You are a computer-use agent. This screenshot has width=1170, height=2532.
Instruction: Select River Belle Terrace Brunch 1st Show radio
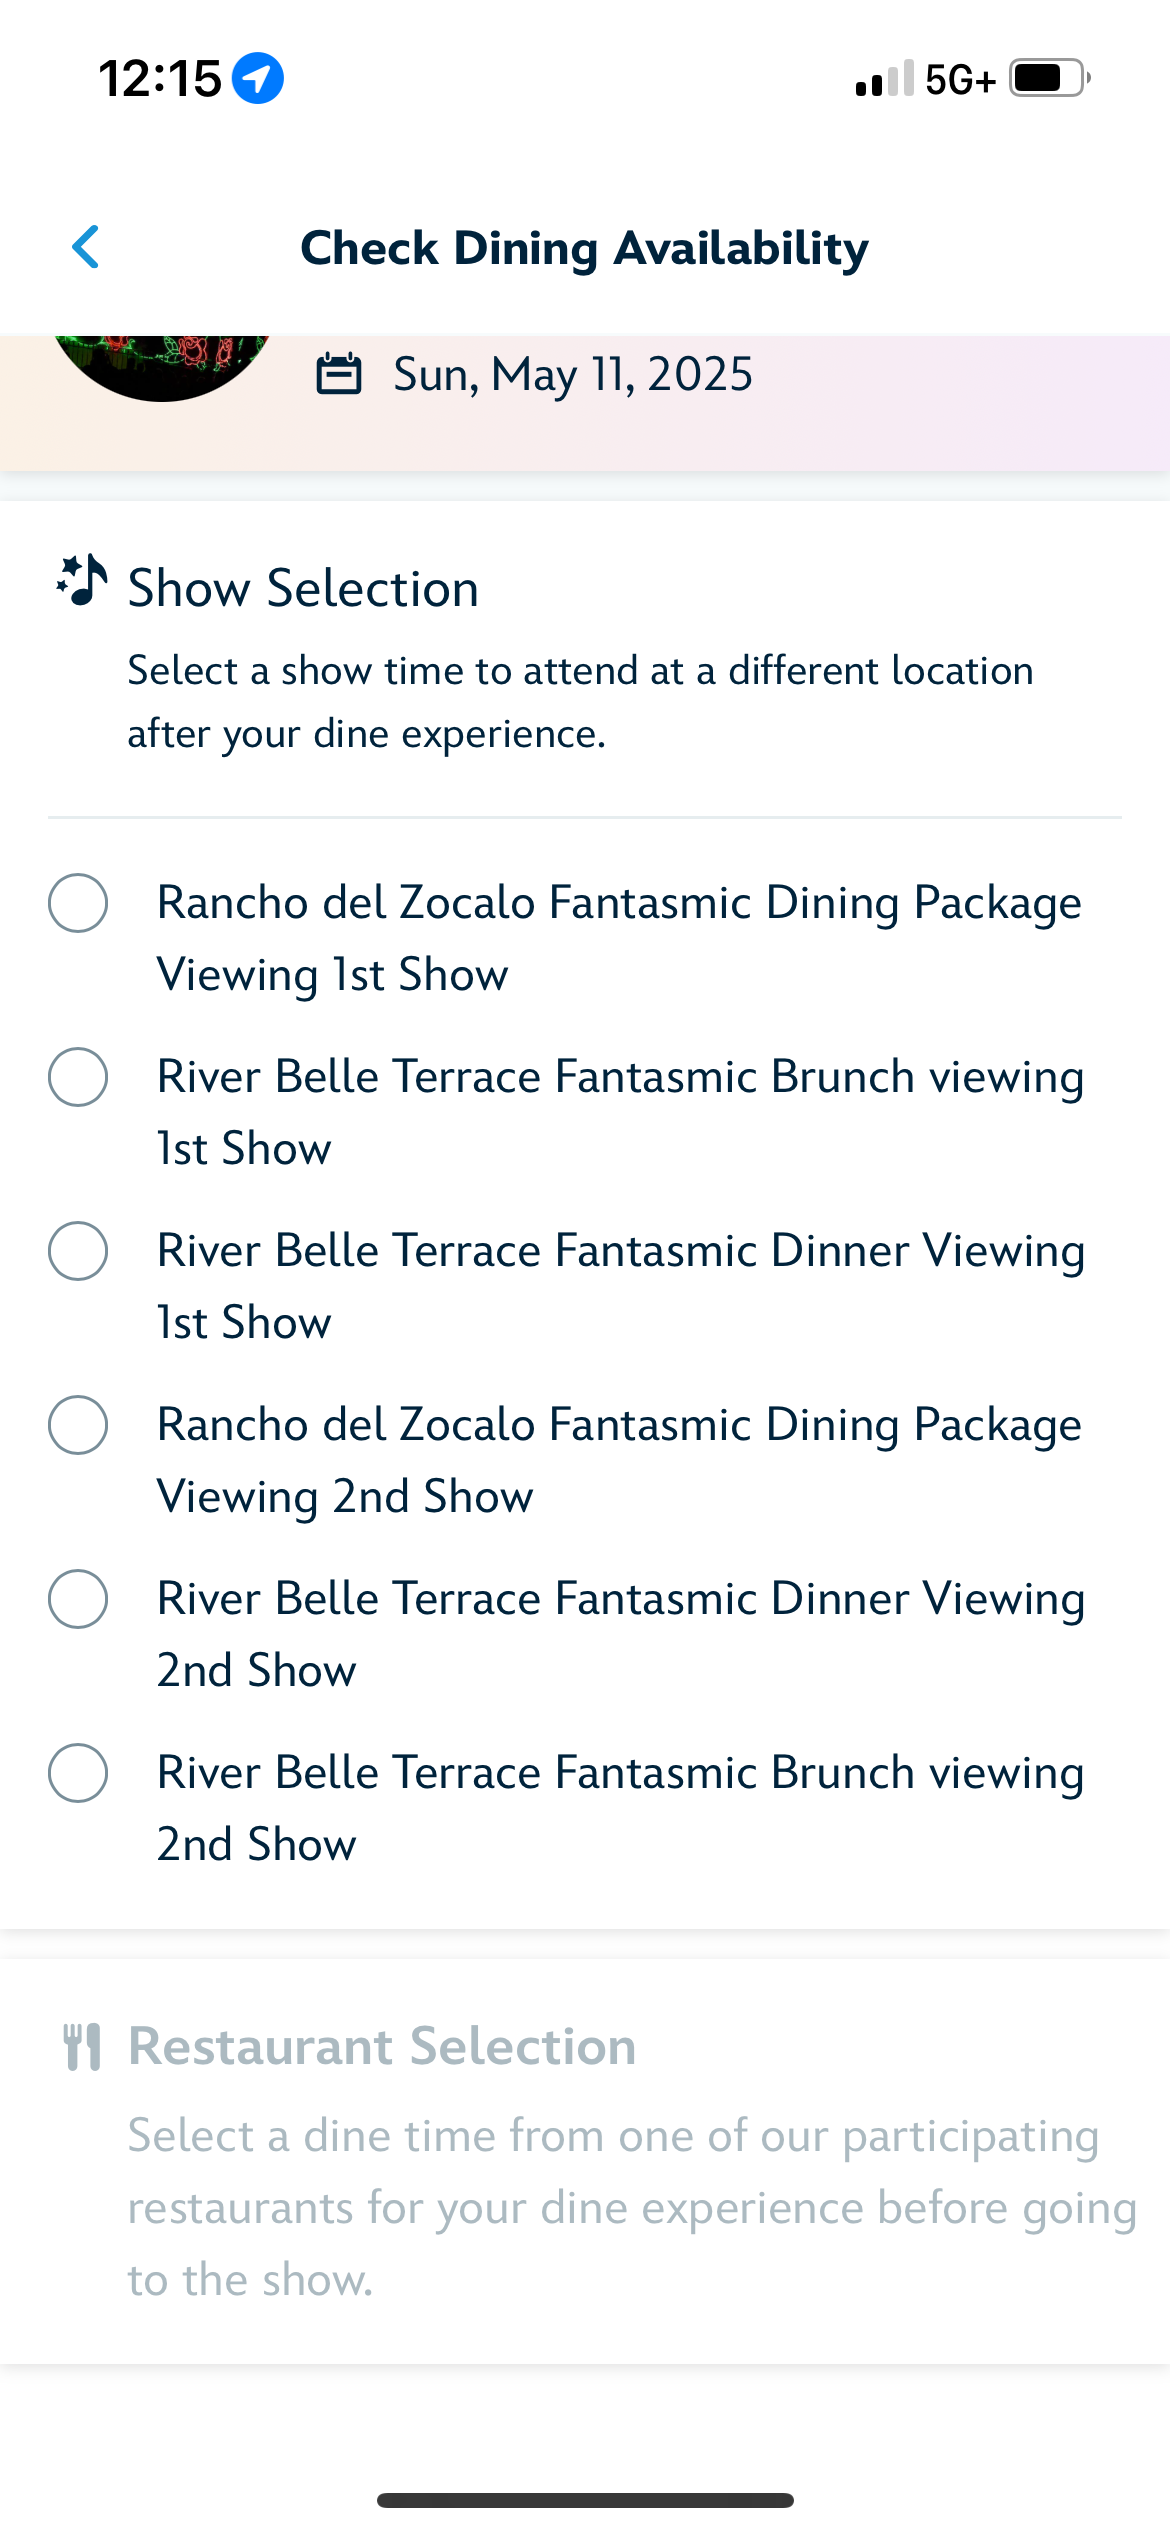point(78,1077)
